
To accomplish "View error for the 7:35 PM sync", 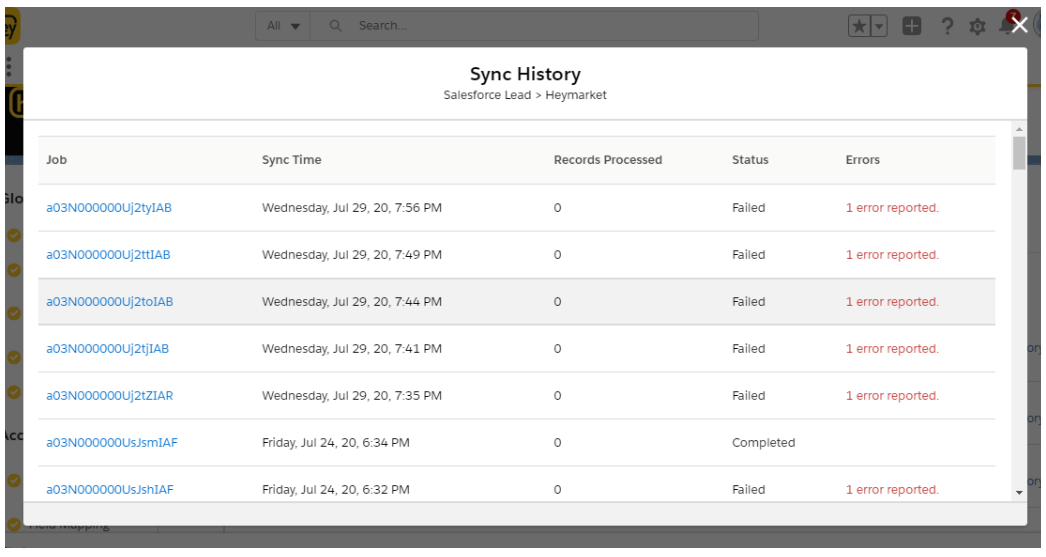I will click(892, 396).
